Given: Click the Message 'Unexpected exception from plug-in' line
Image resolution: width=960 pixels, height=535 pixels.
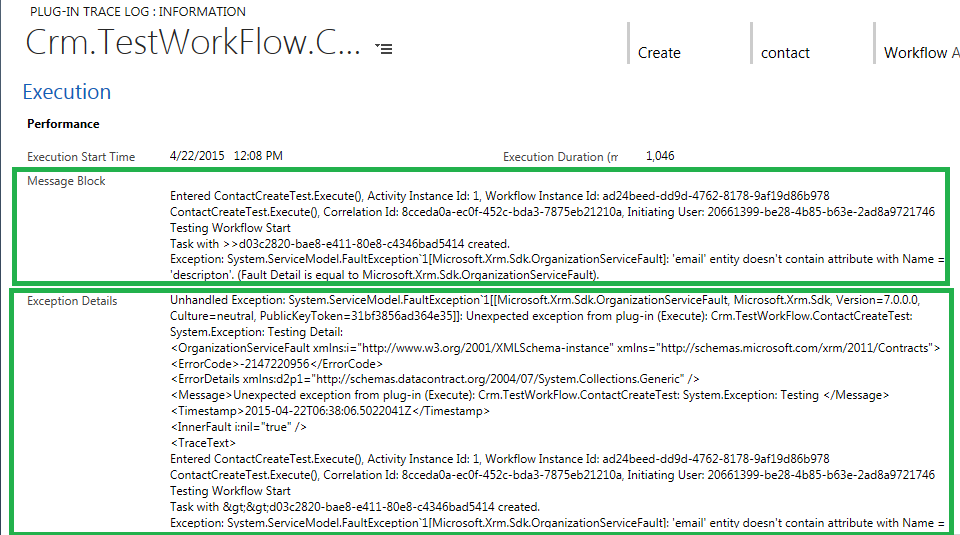Looking at the screenshot, I should (x=530, y=395).
